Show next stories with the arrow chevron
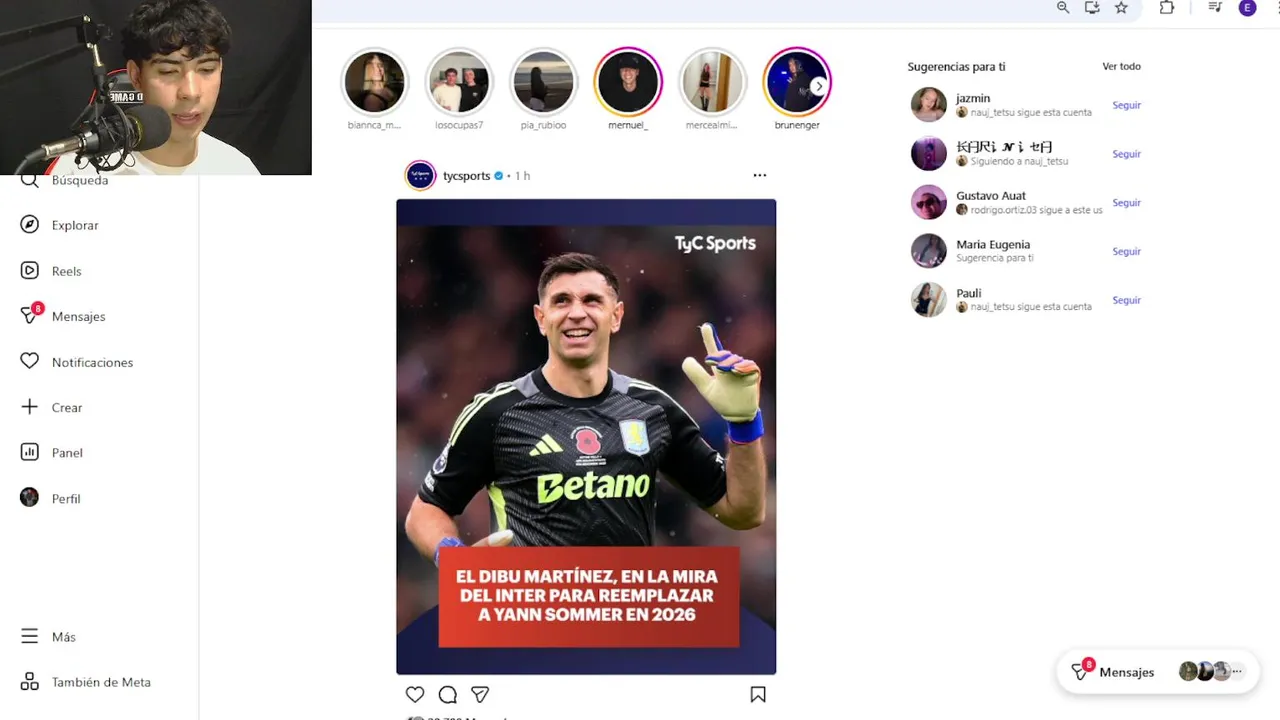This screenshot has height=720, width=1280. coord(819,86)
